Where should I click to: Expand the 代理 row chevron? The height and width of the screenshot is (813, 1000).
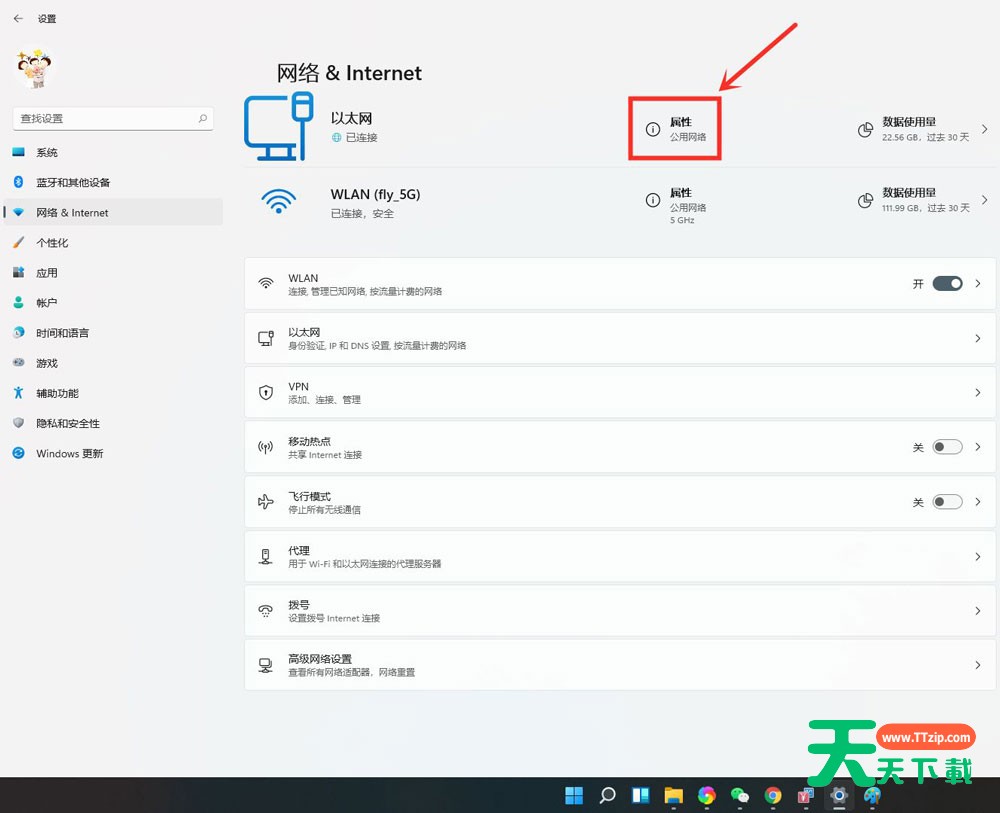978,557
